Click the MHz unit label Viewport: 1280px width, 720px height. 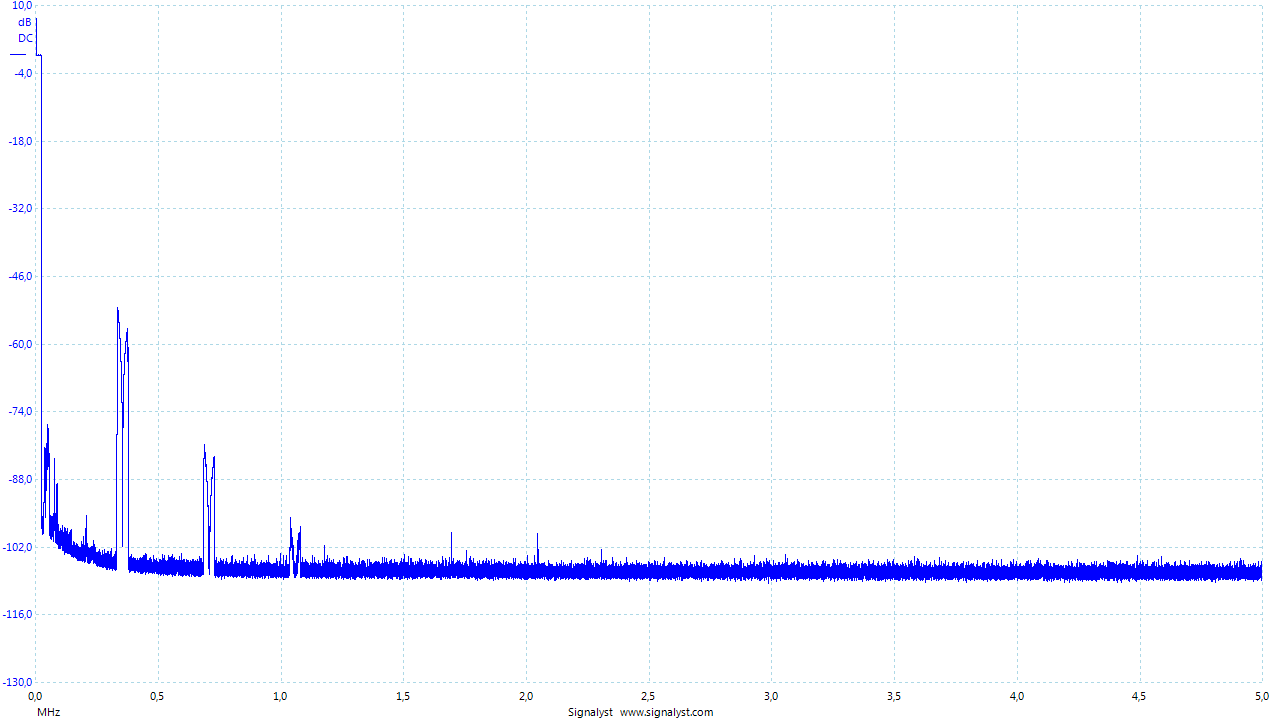tap(48, 712)
